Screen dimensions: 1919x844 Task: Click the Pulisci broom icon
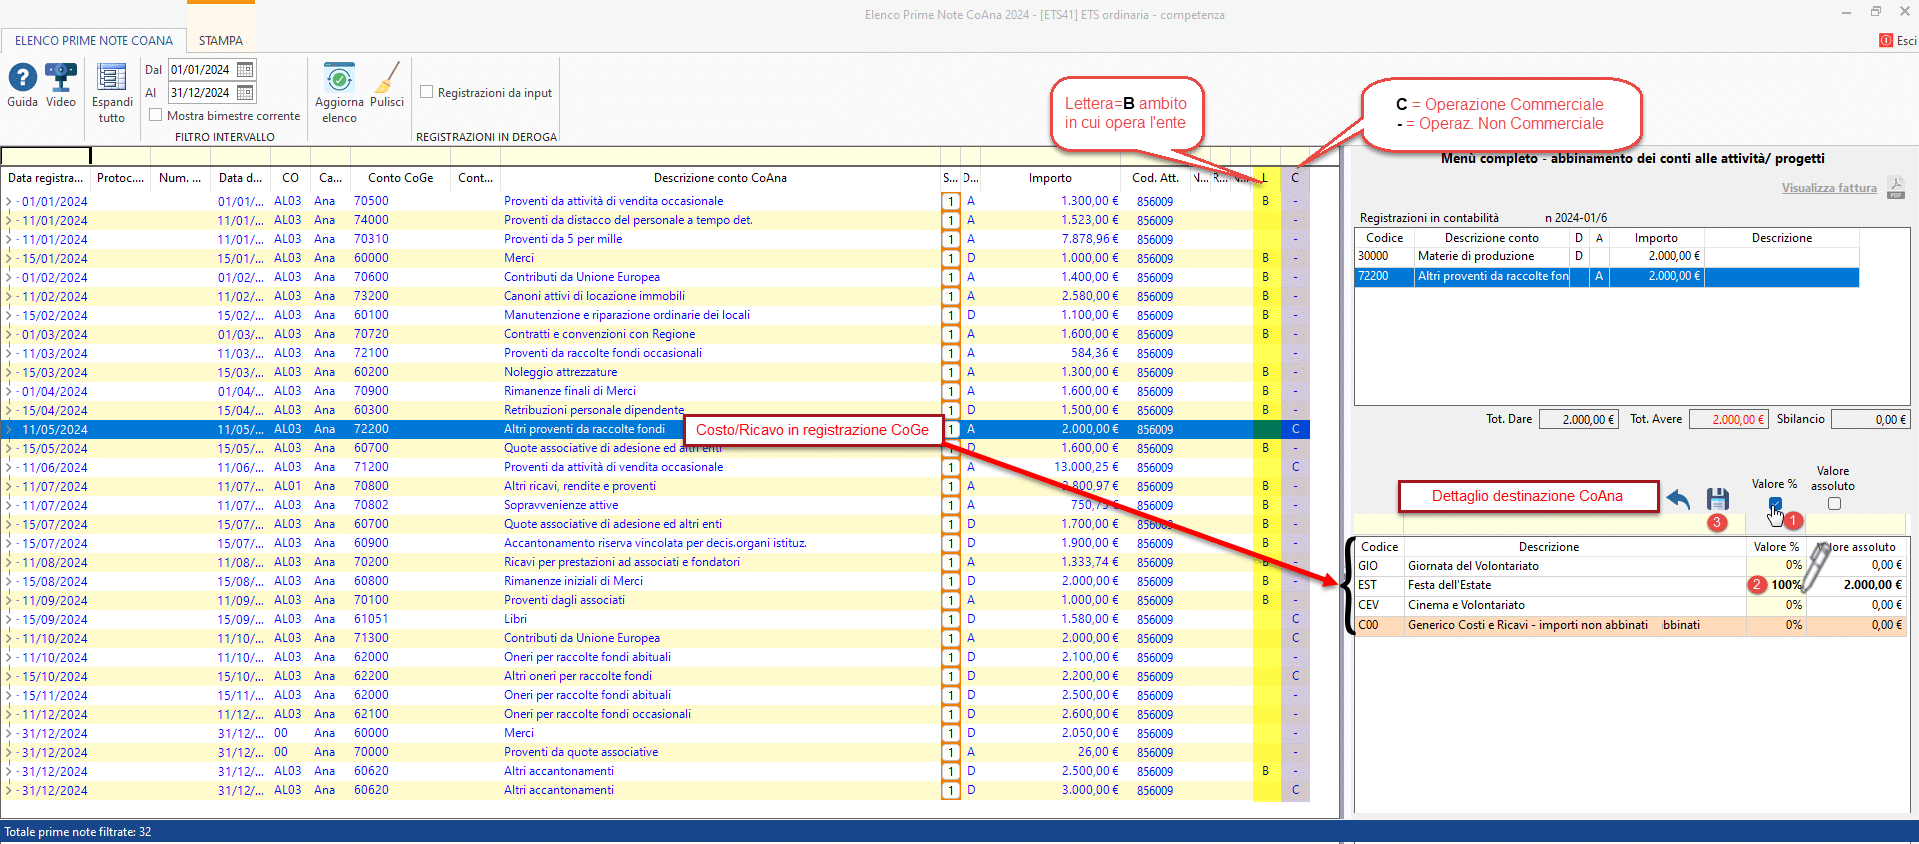tap(386, 77)
